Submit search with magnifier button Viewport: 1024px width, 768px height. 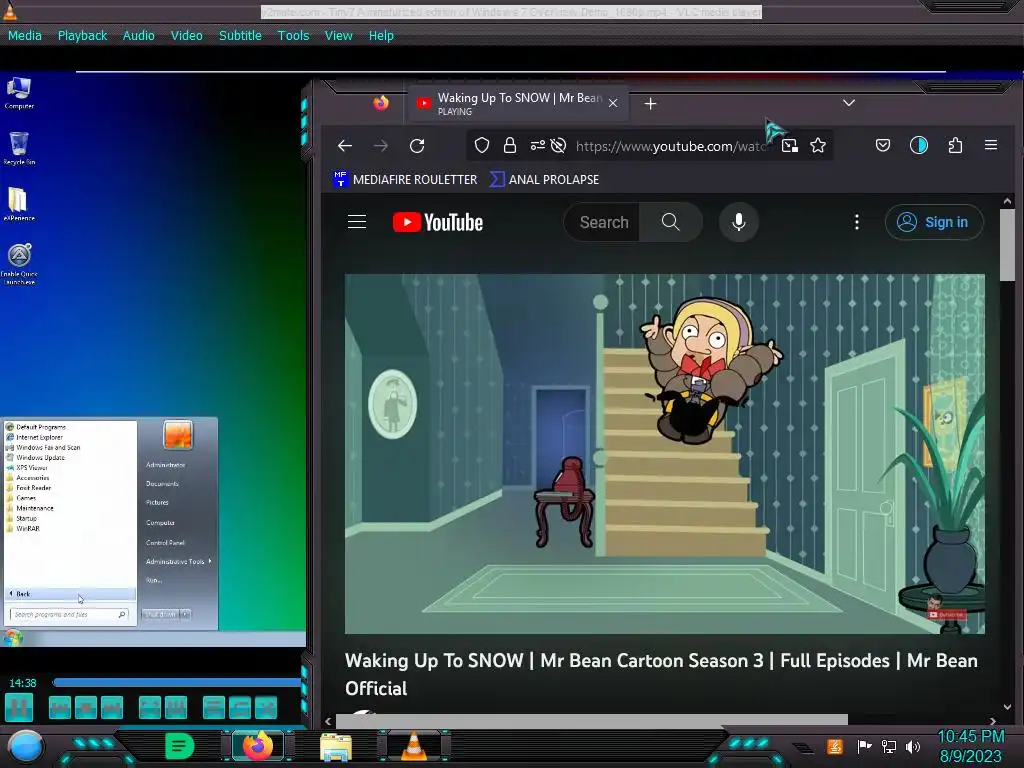click(x=671, y=222)
